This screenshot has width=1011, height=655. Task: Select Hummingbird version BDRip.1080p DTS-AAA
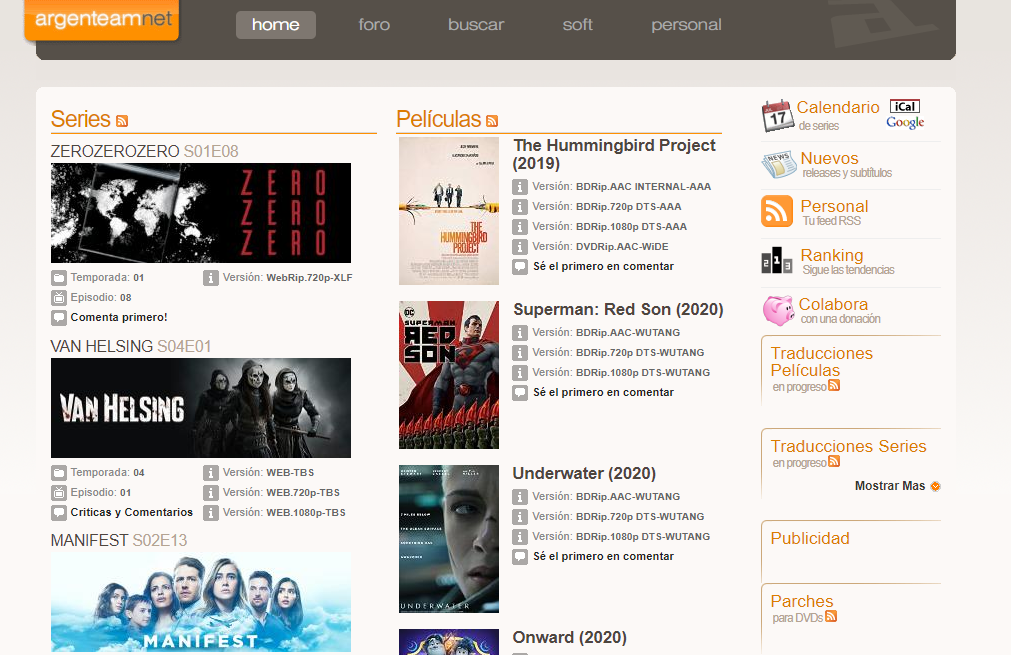point(609,227)
